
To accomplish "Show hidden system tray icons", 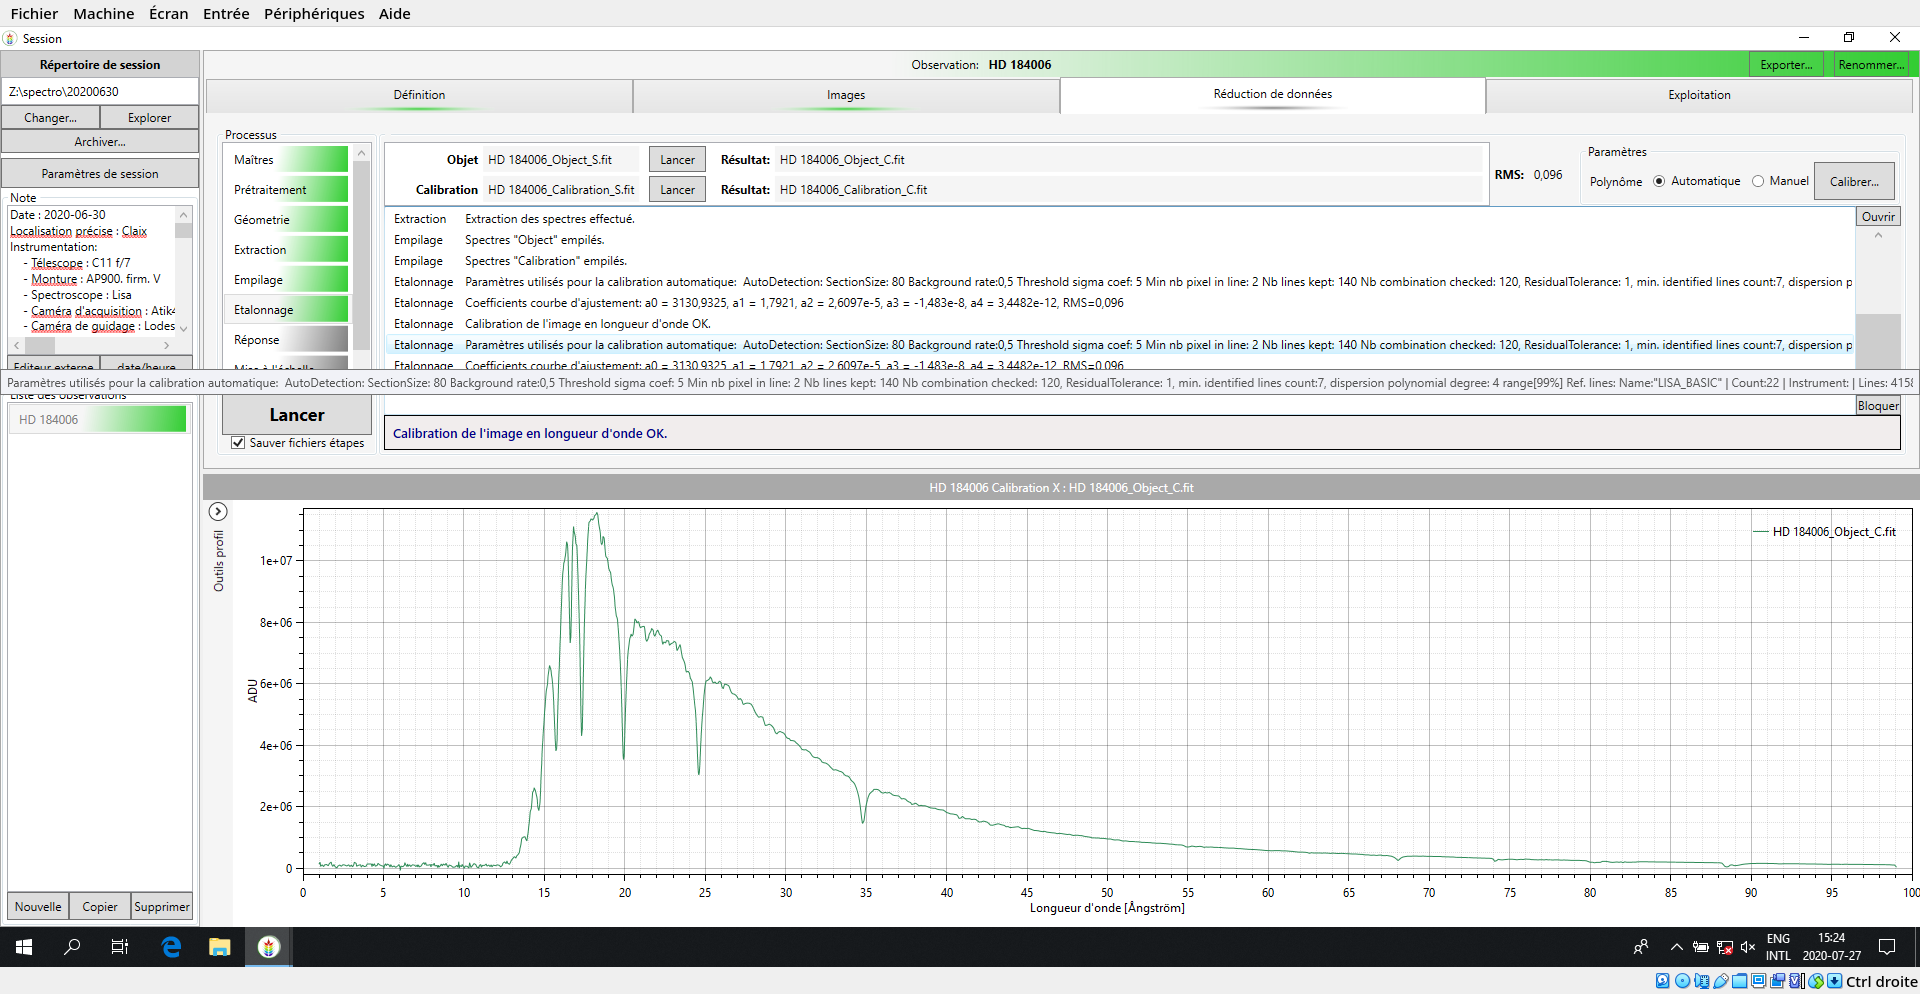I will (1677, 947).
